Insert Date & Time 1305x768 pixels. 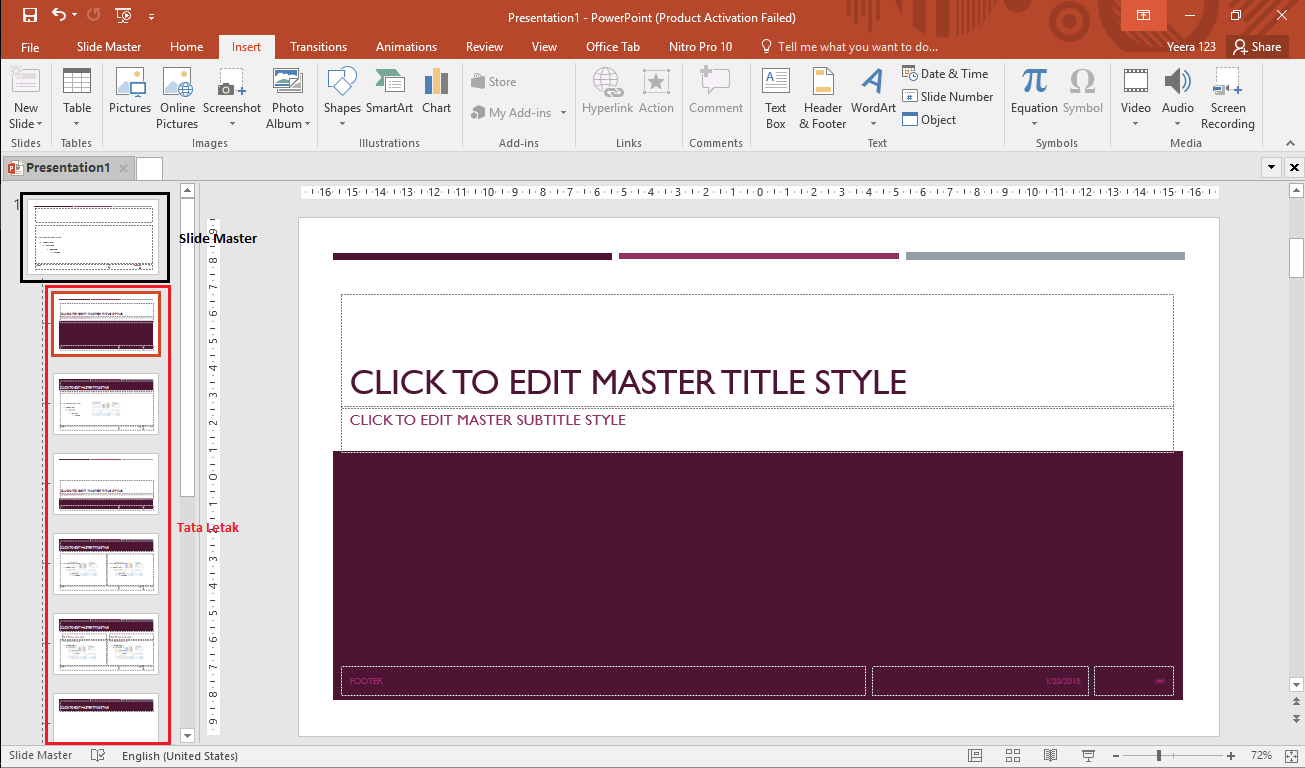click(x=946, y=72)
